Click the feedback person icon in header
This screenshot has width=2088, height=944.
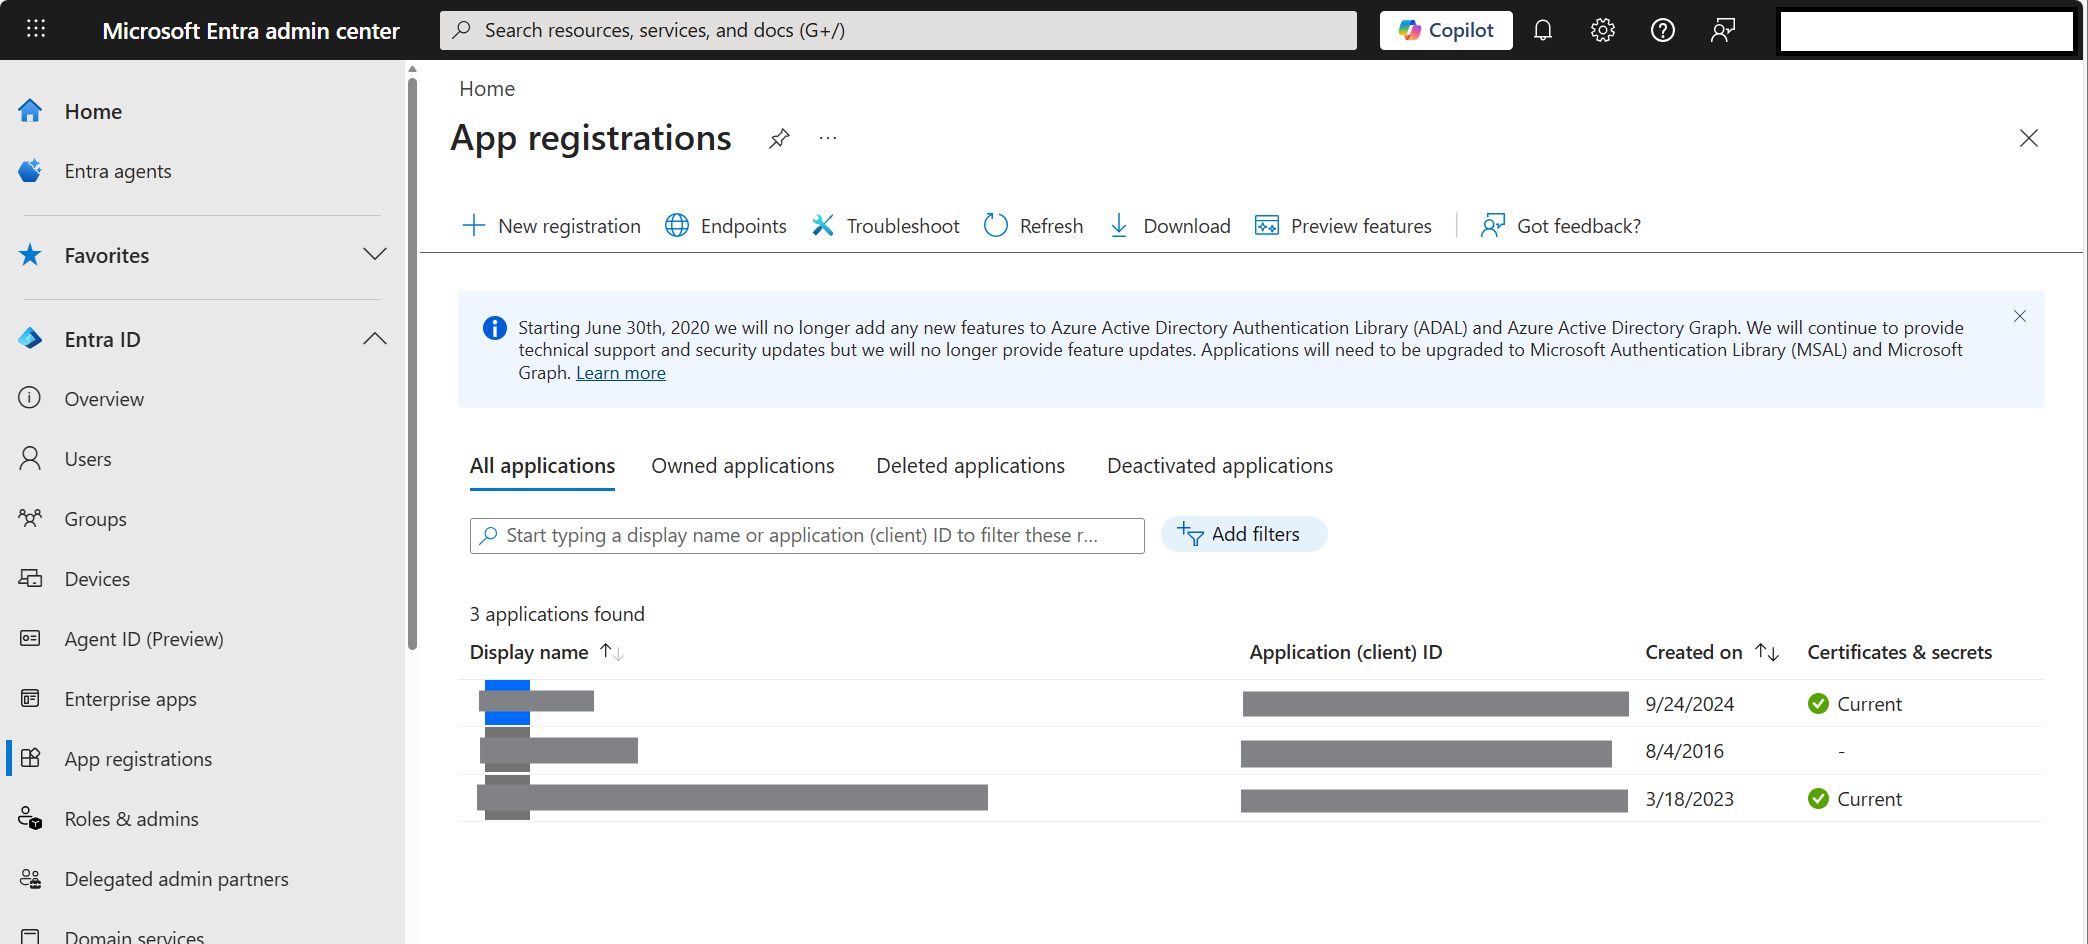coord(1722,30)
